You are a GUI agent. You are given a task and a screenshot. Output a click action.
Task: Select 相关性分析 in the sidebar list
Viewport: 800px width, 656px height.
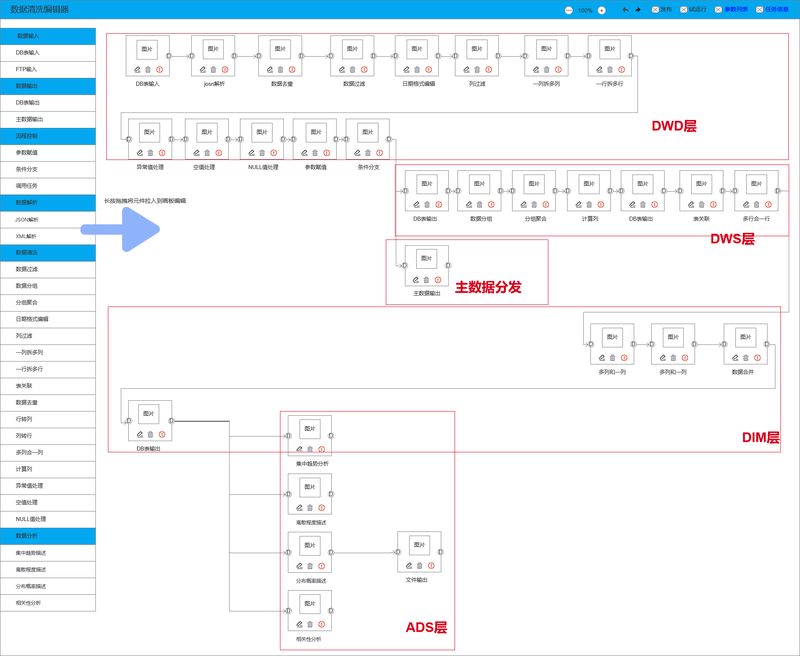(48, 603)
